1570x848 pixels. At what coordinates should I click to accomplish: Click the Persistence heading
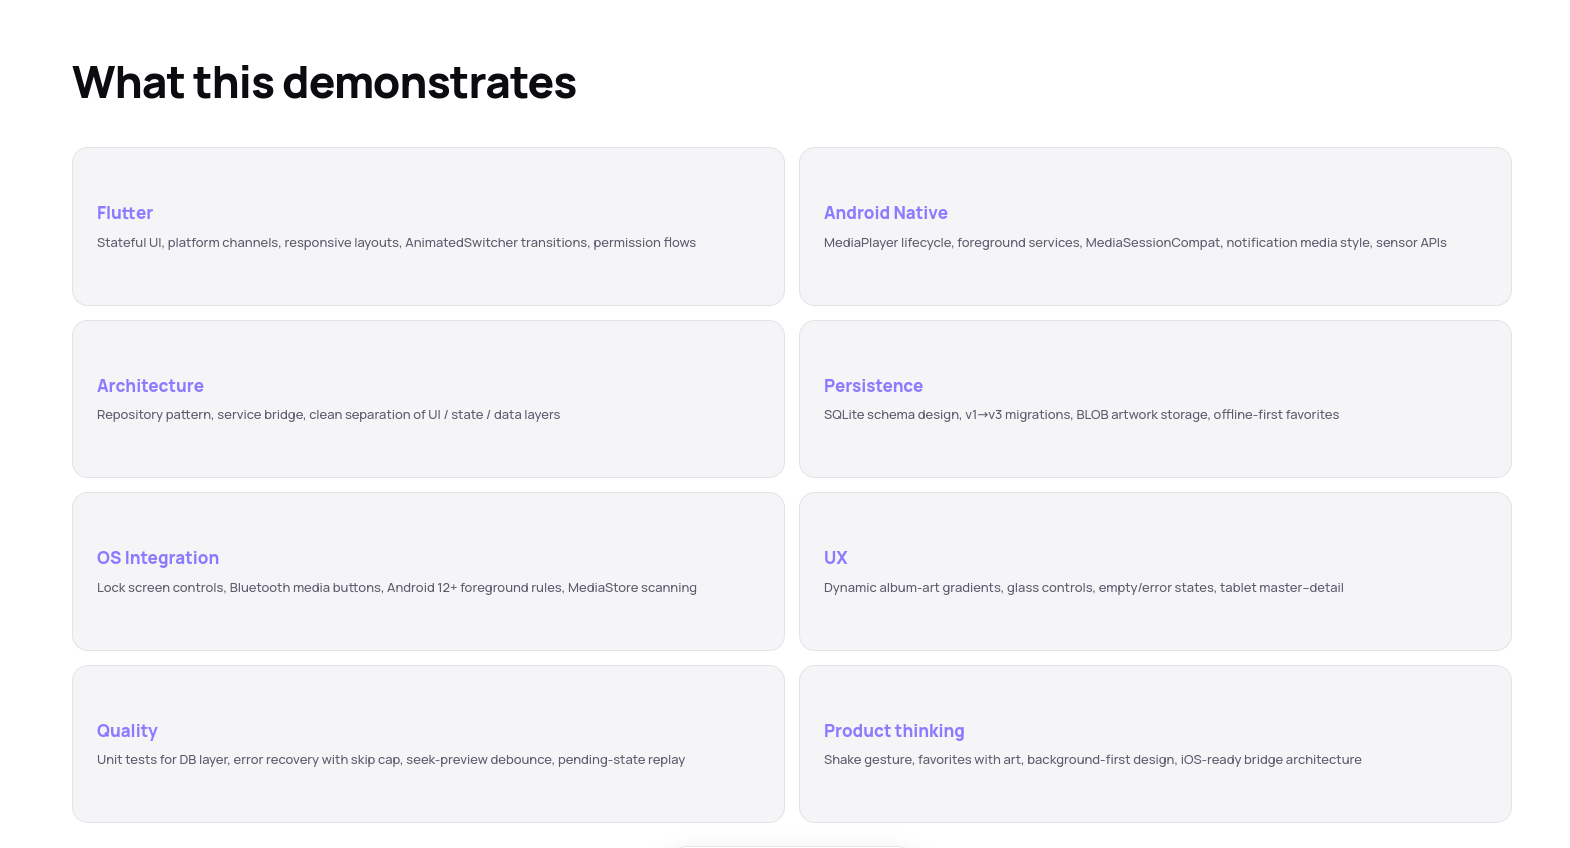(x=873, y=386)
